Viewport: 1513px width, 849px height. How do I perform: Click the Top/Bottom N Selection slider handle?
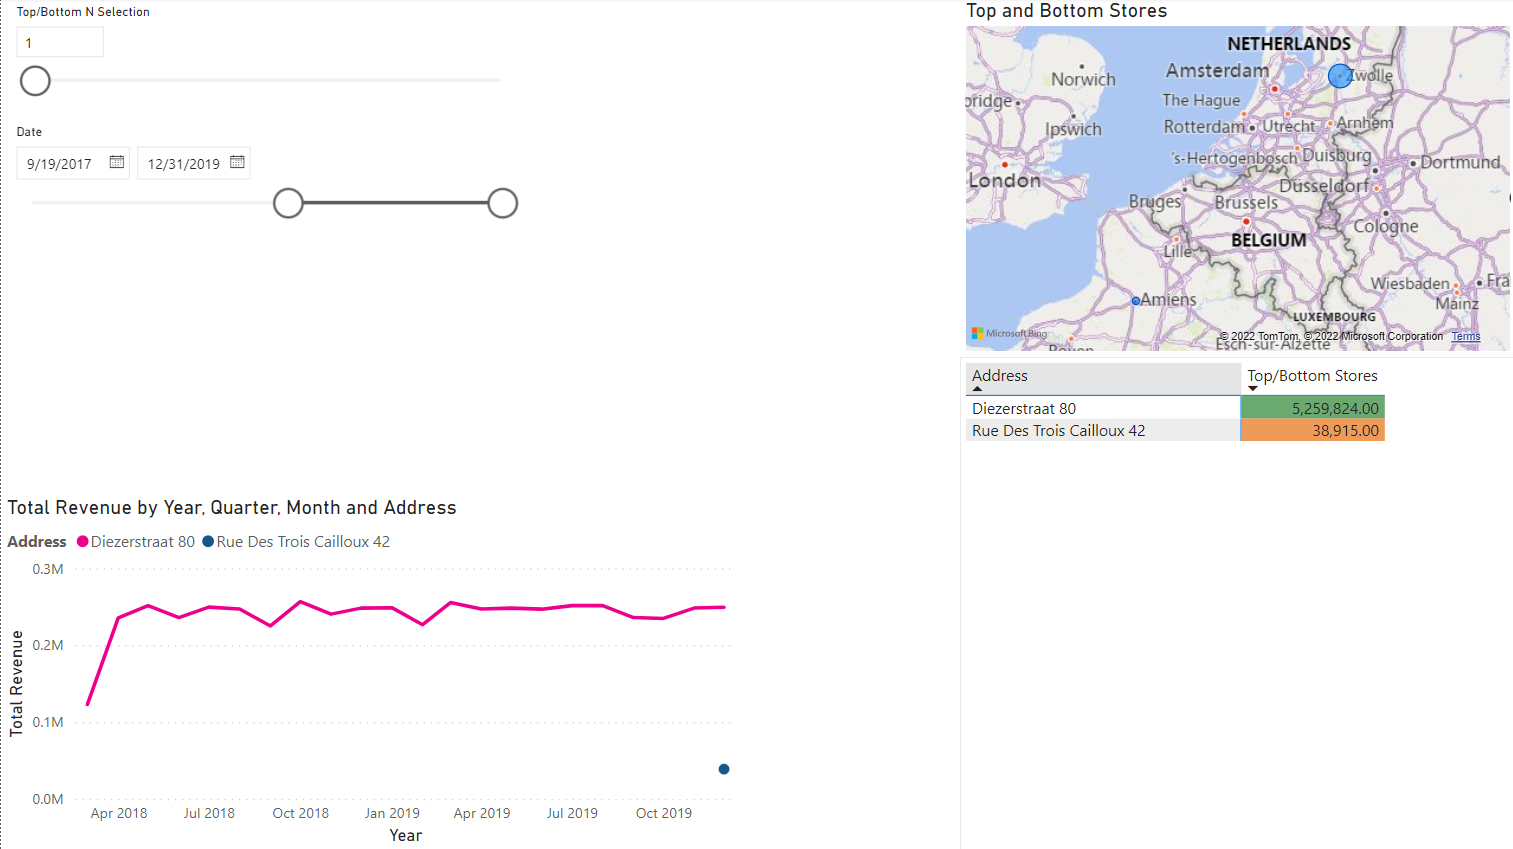pos(35,81)
